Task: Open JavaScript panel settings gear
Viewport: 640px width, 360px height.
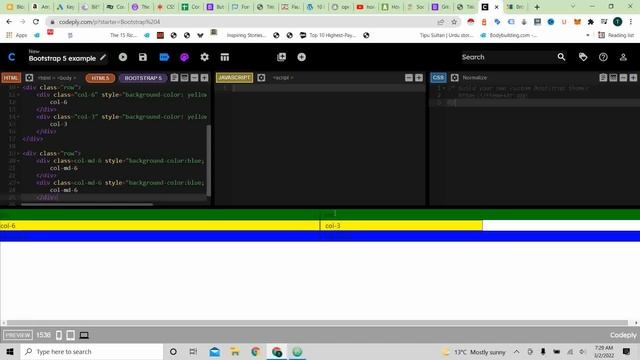Action: point(261,78)
